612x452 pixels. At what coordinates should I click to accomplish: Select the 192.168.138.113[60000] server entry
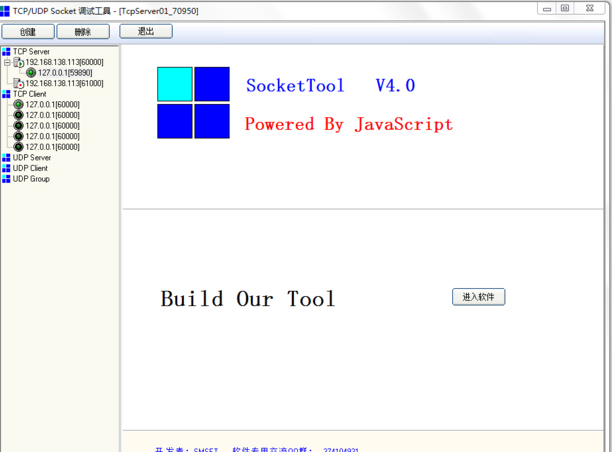click(64, 62)
